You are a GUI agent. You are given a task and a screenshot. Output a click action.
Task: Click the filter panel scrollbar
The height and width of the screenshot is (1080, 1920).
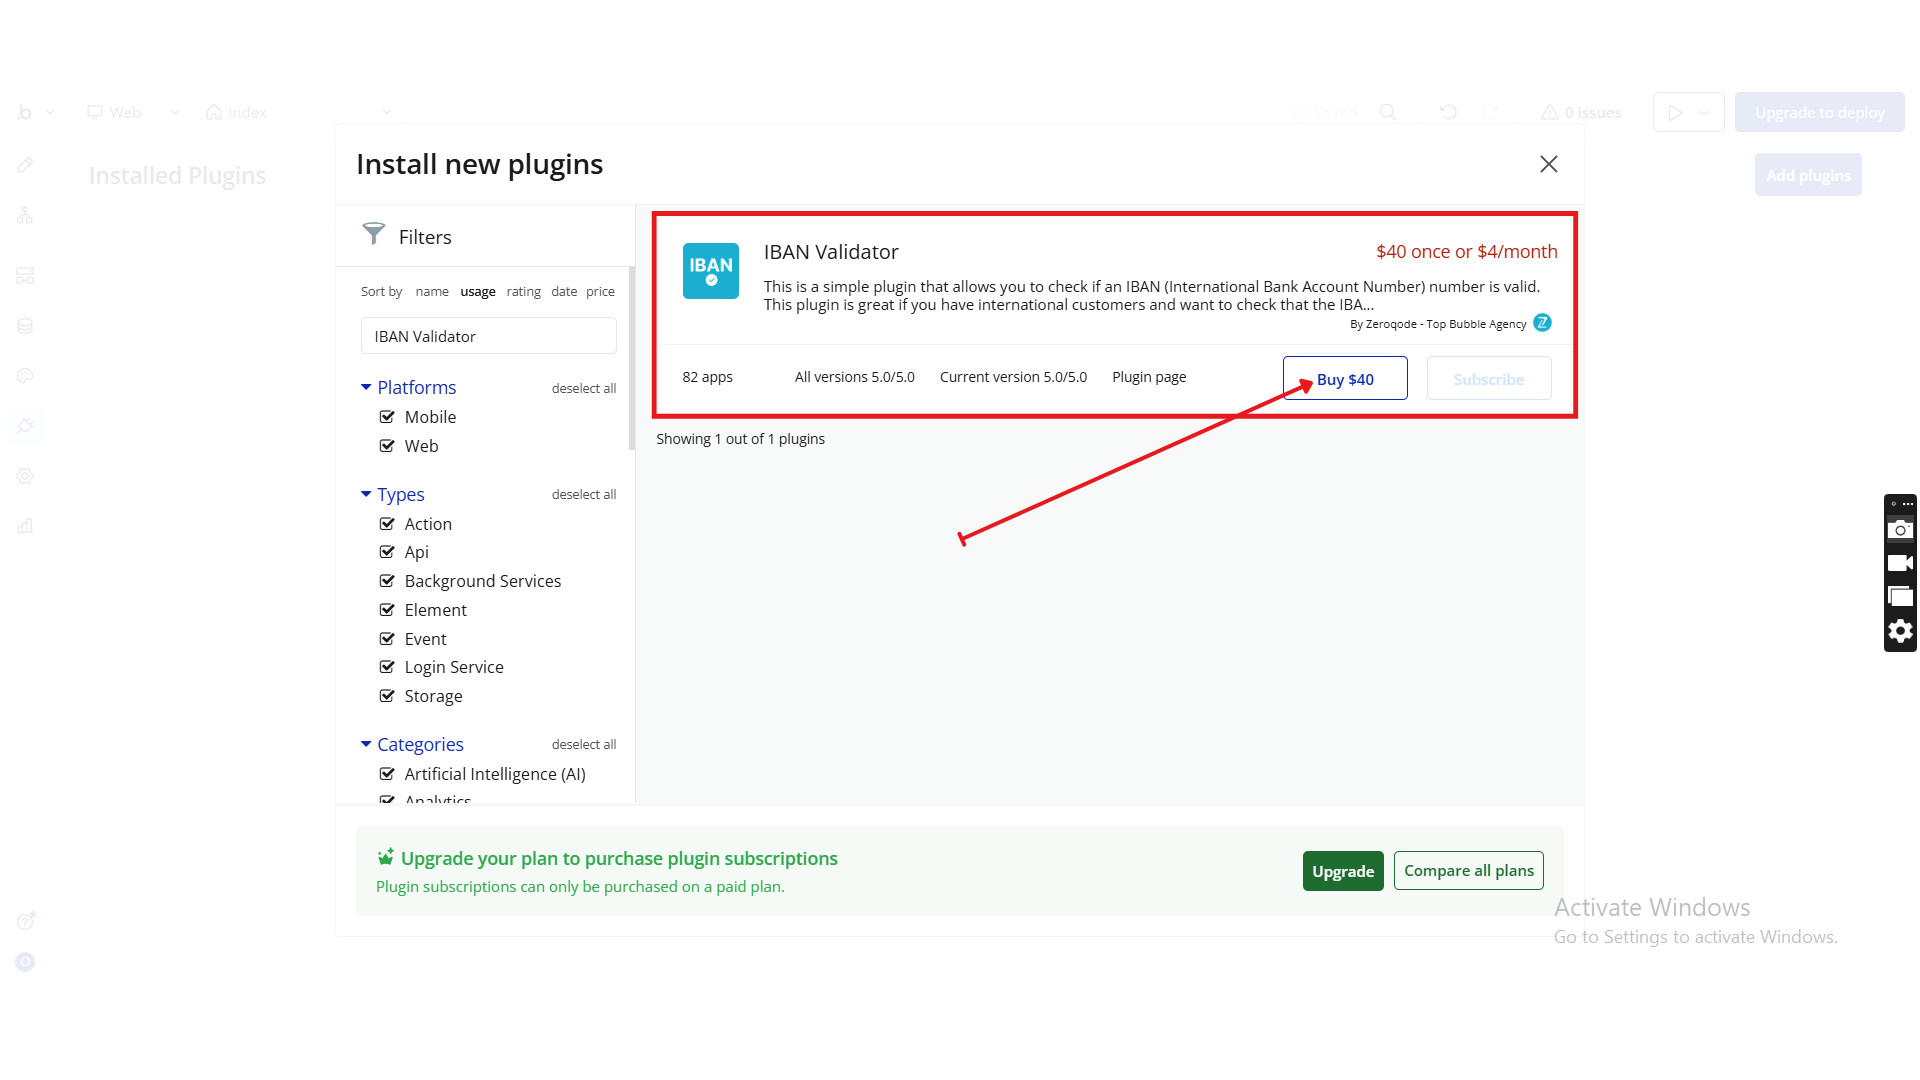(x=631, y=360)
